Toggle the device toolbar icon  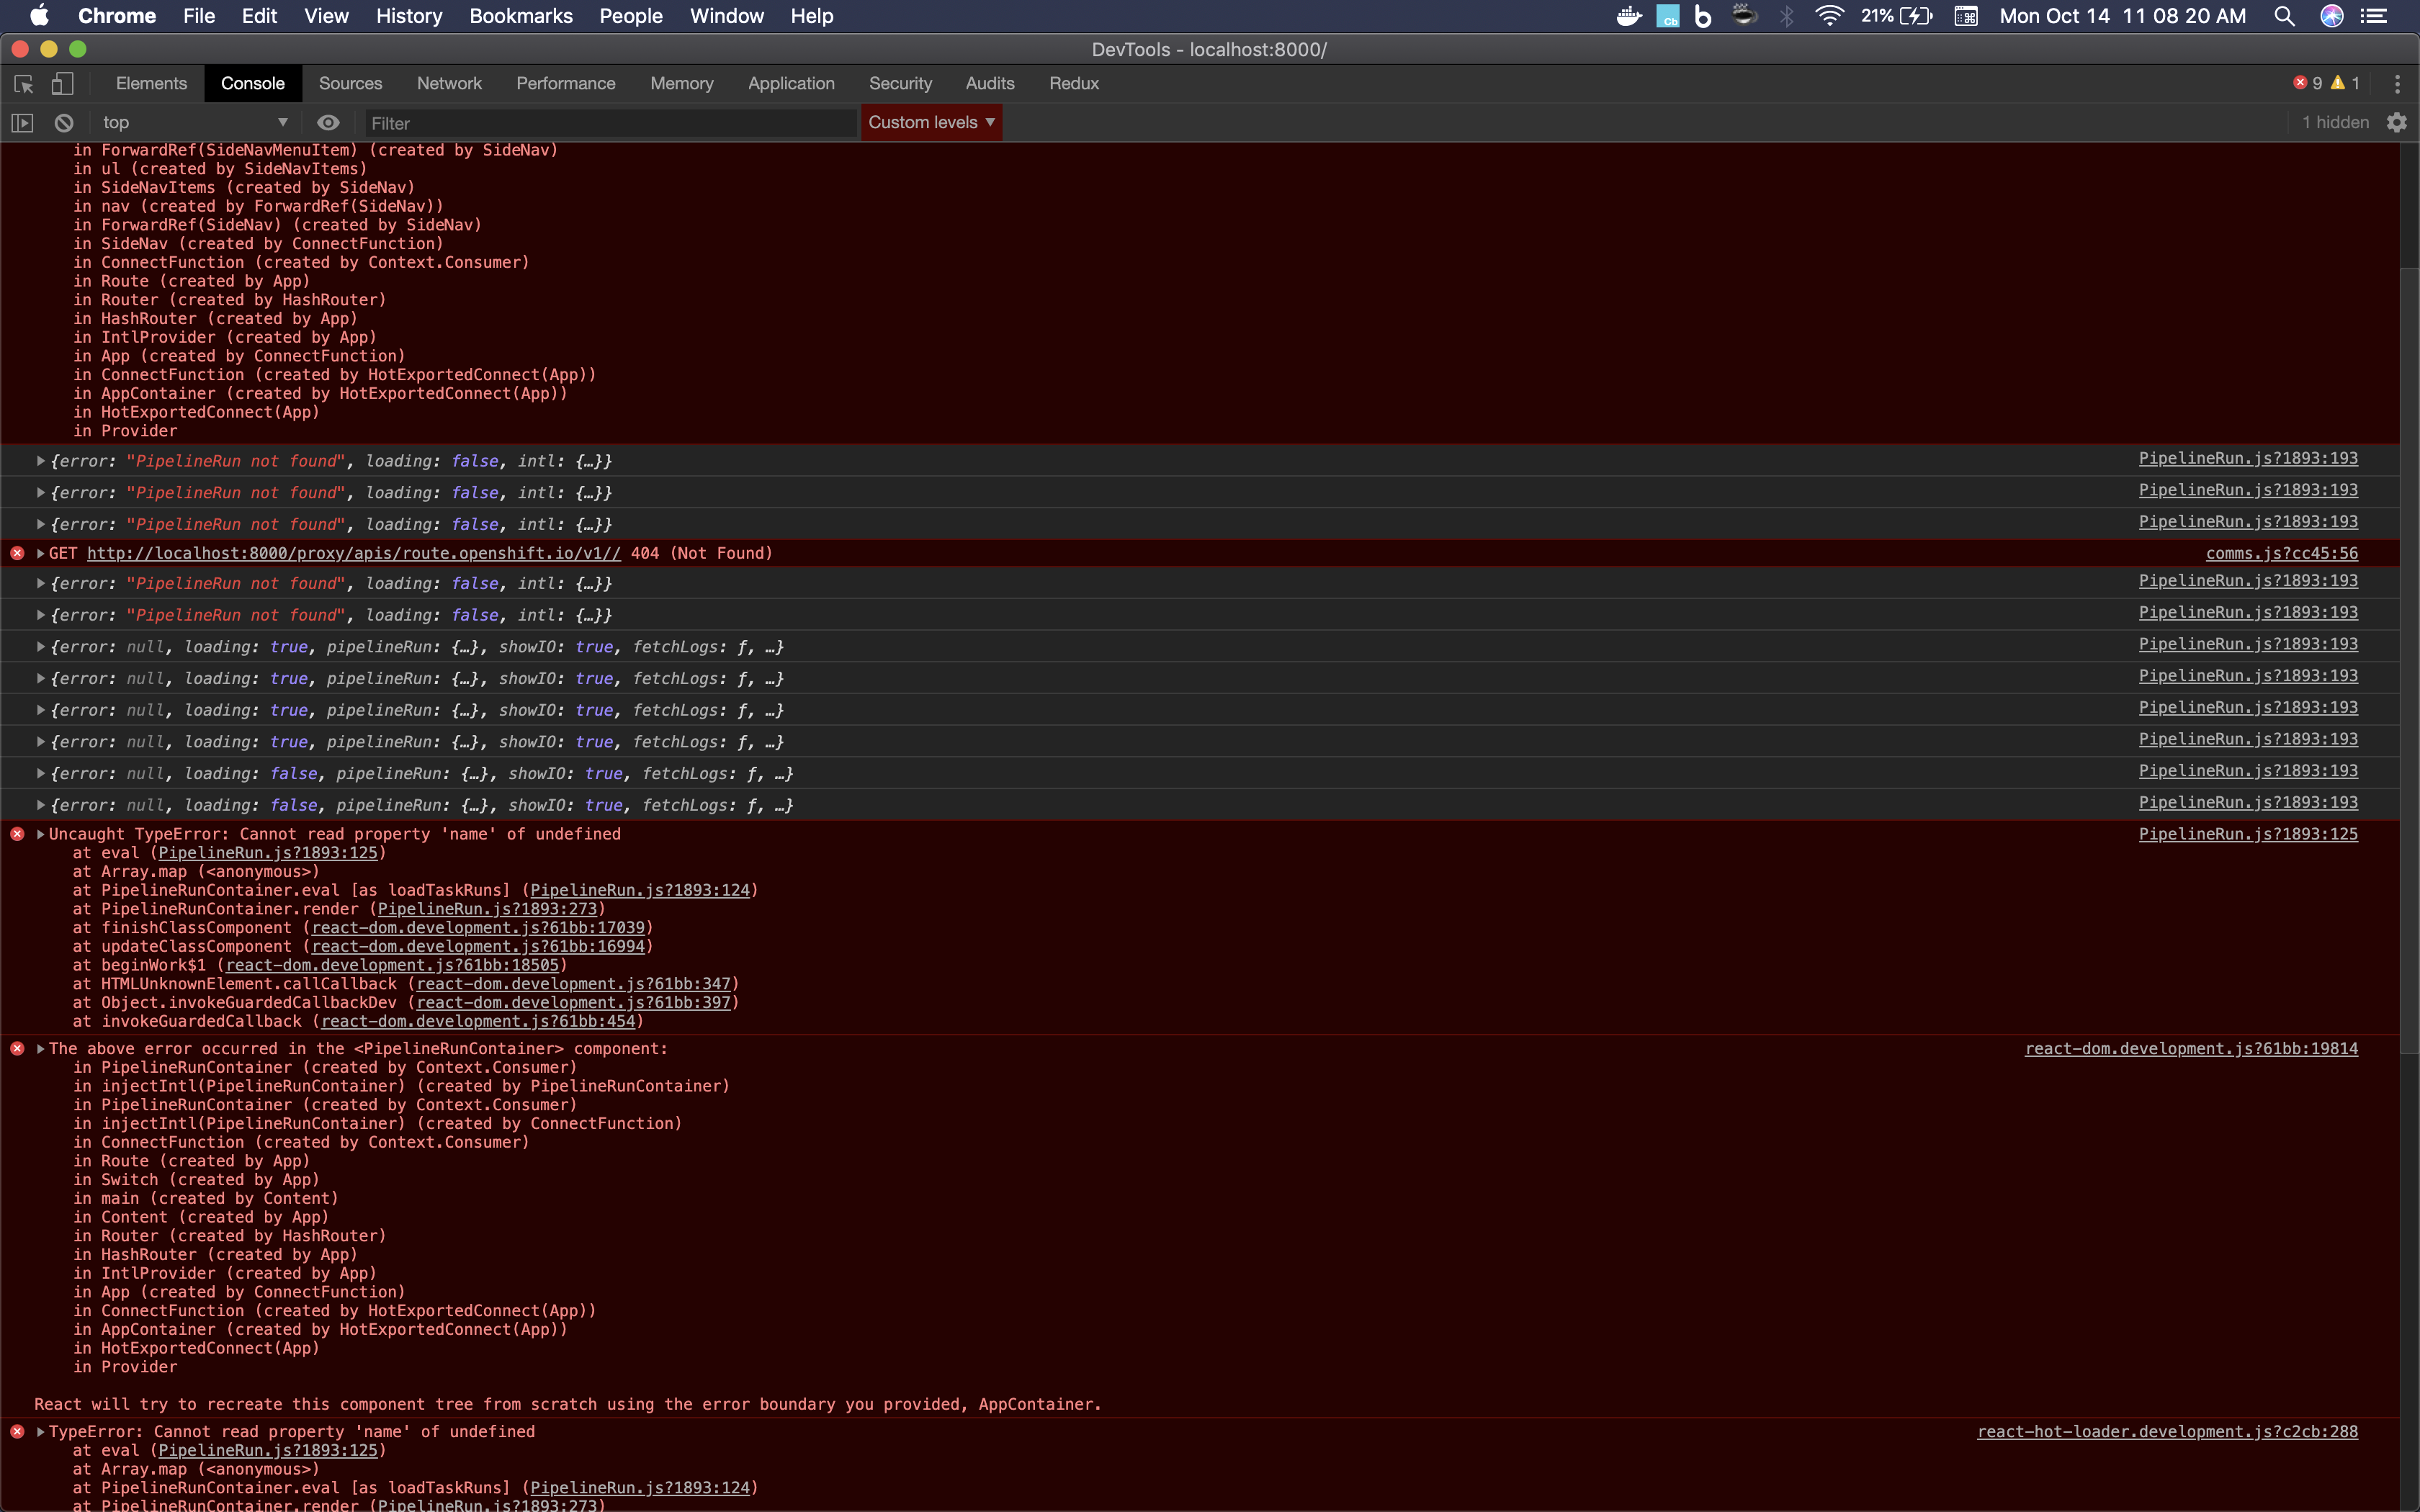[x=62, y=84]
